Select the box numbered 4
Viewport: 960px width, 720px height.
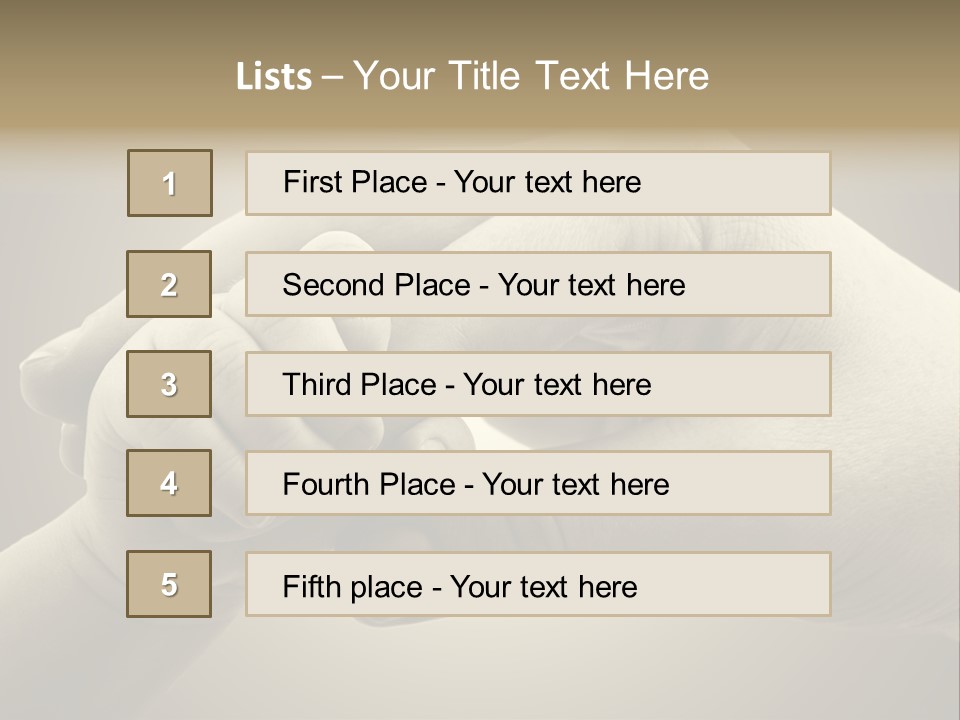[x=169, y=483]
